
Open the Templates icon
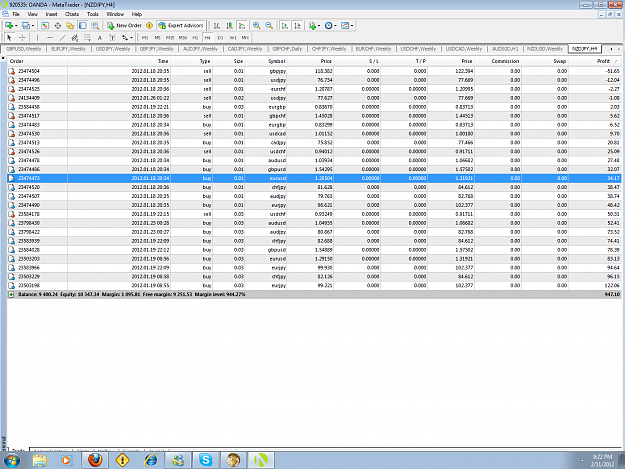coord(345,26)
